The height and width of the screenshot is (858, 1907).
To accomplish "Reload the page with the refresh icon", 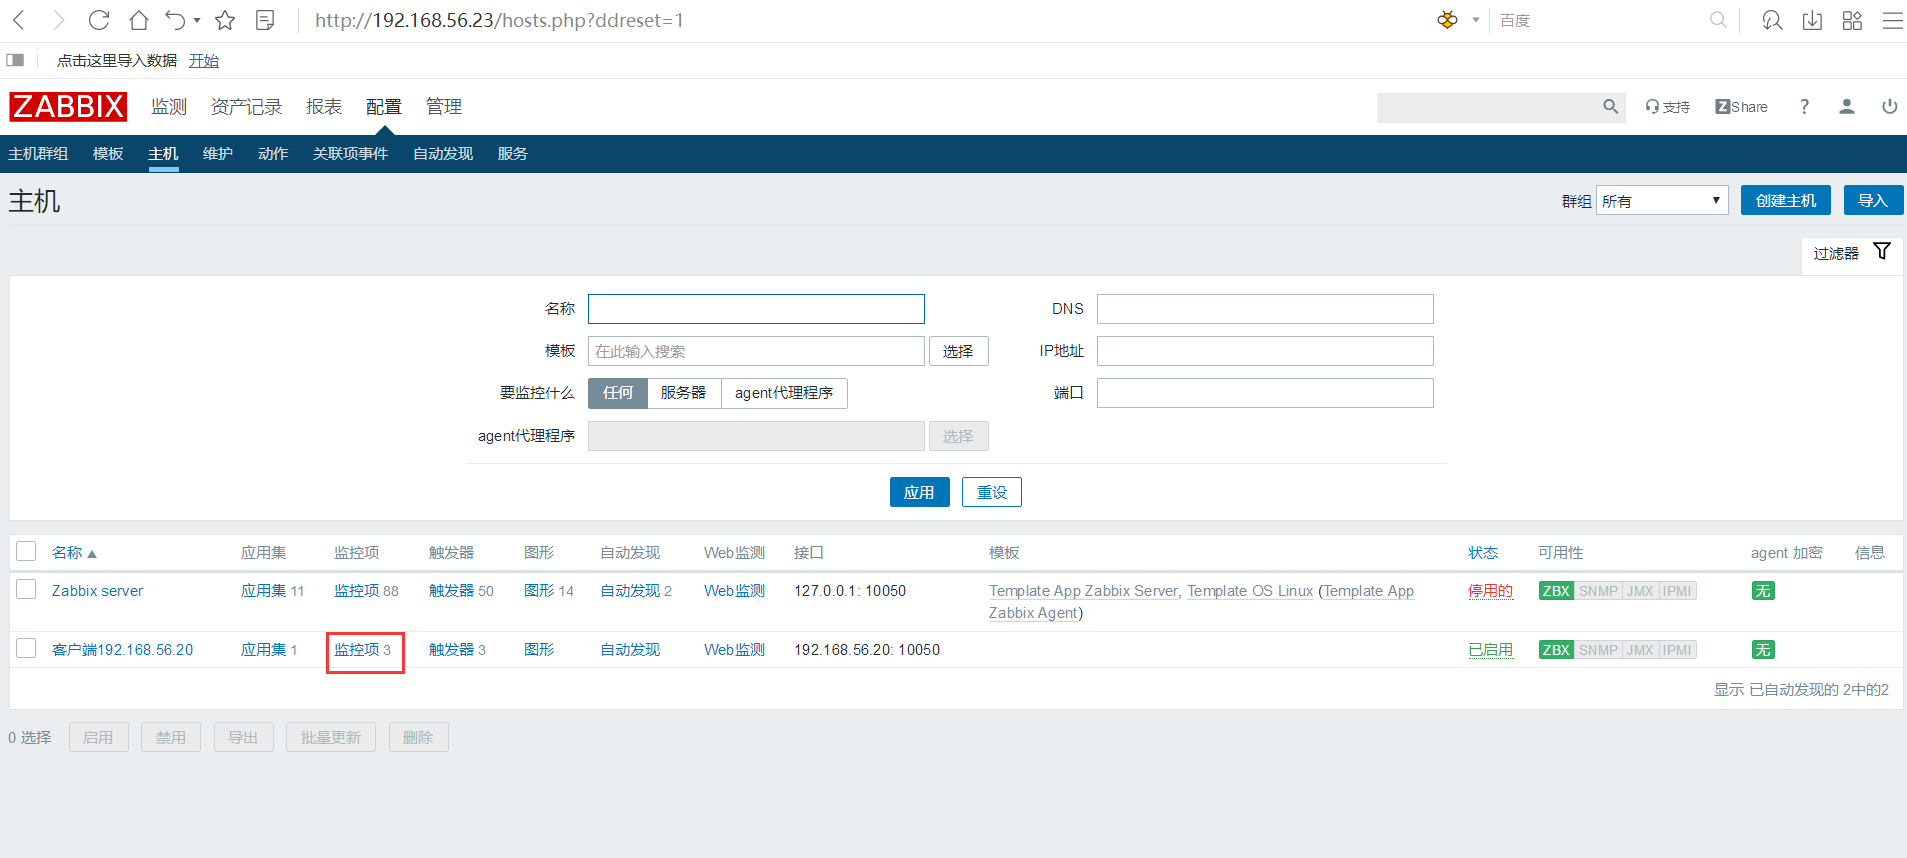I will point(99,20).
